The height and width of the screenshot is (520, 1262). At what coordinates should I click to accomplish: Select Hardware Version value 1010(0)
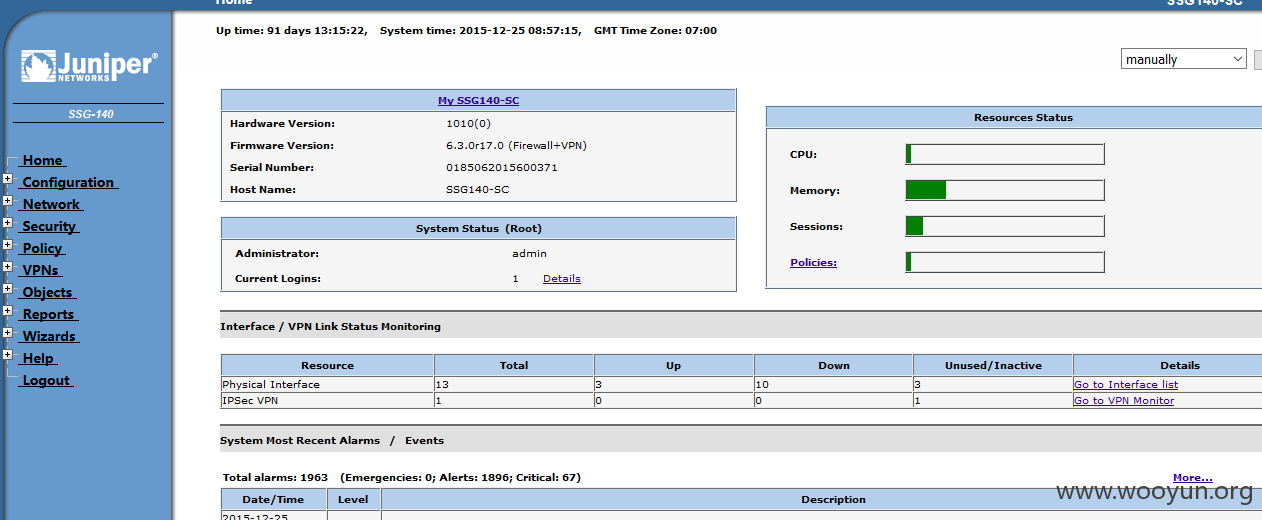click(x=468, y=124)
